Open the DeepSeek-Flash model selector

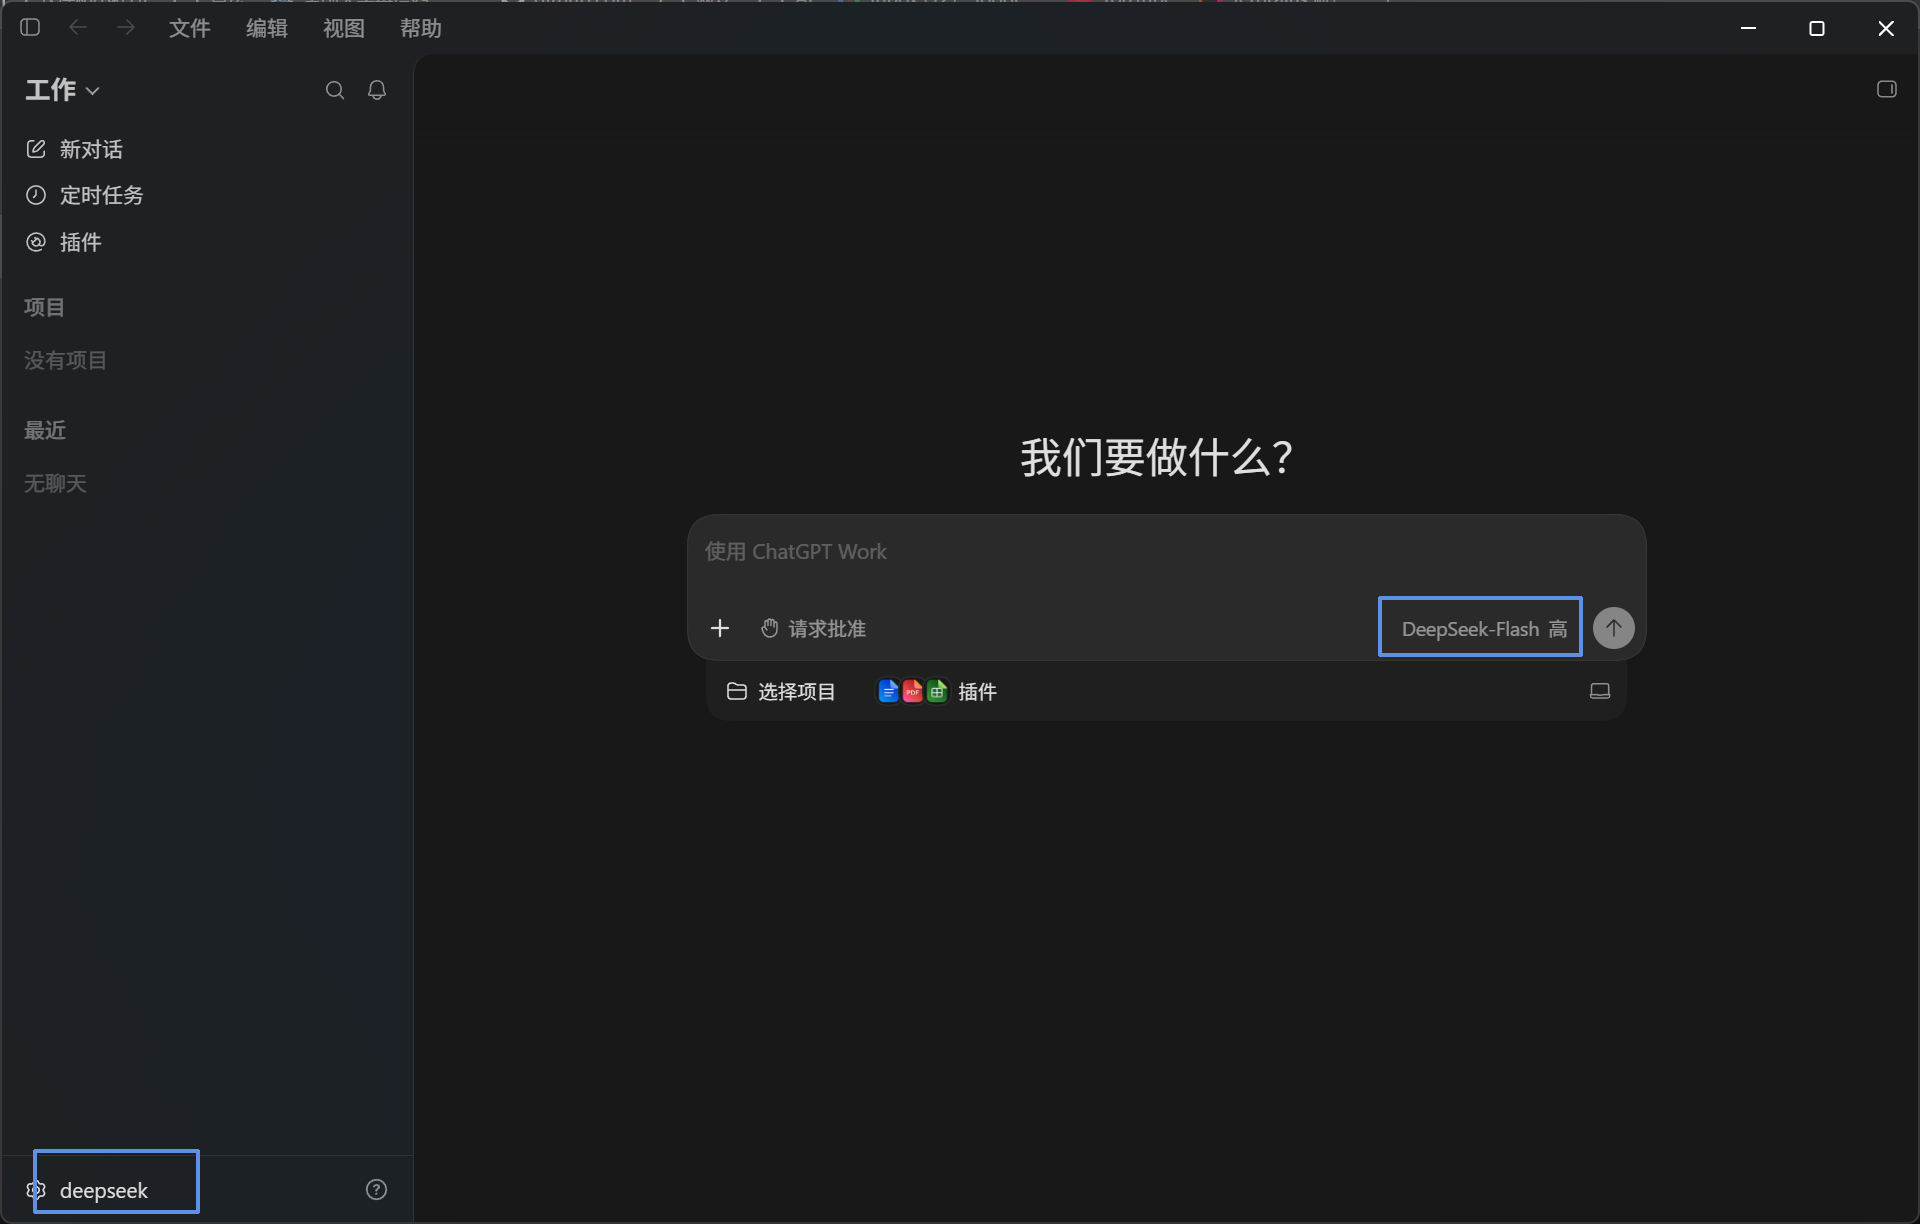point(1483,628)
